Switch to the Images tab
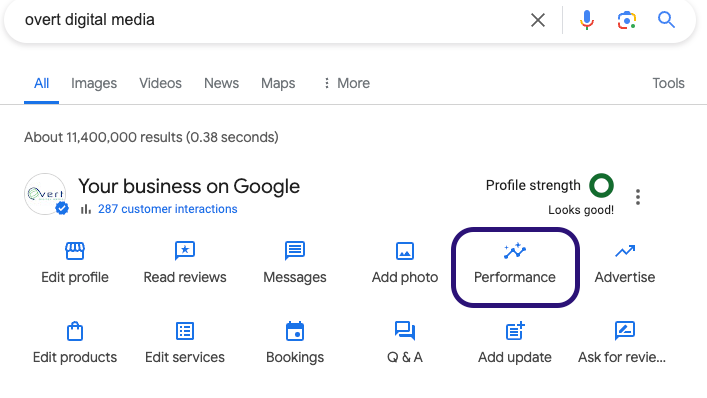Viewport: 707px width, 398px height. point(94,83)
